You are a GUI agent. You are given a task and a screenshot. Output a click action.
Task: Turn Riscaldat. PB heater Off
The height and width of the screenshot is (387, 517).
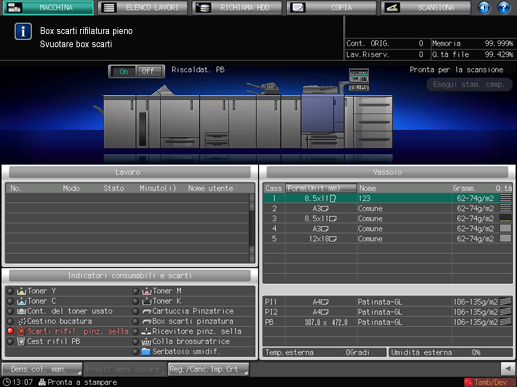148,72
